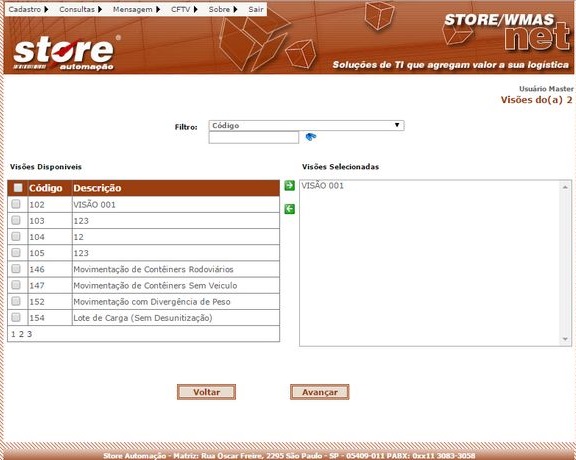Tick checkbox for Lote de Carga row

[16, 317]
